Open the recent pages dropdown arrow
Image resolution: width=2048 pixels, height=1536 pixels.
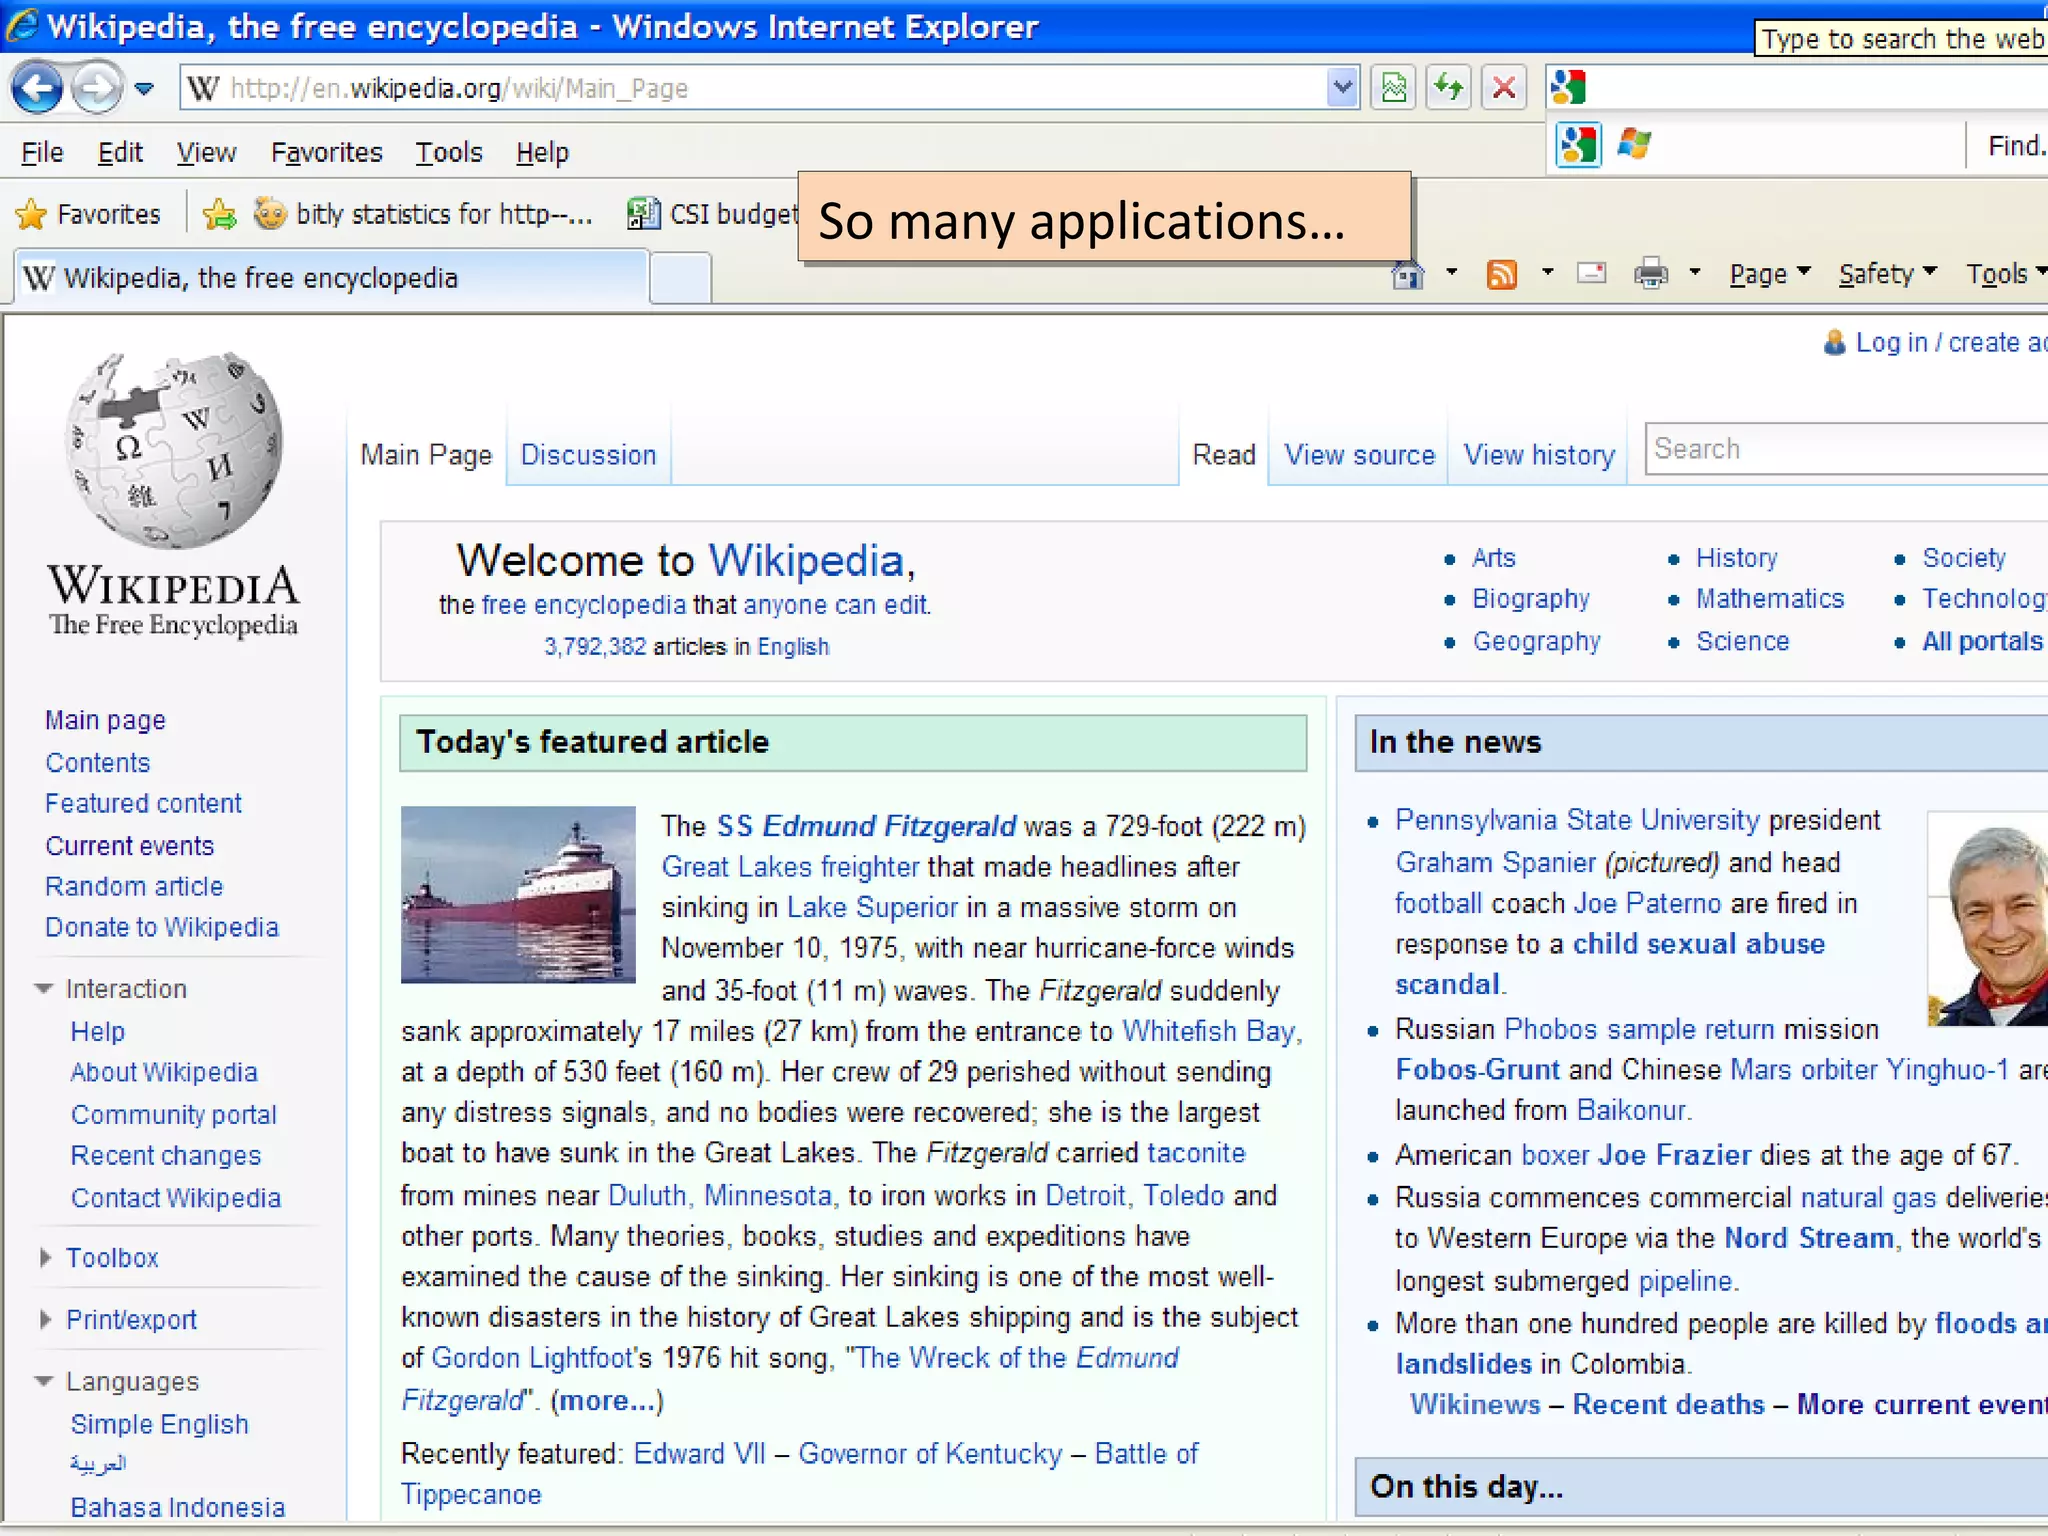(145, 89)
